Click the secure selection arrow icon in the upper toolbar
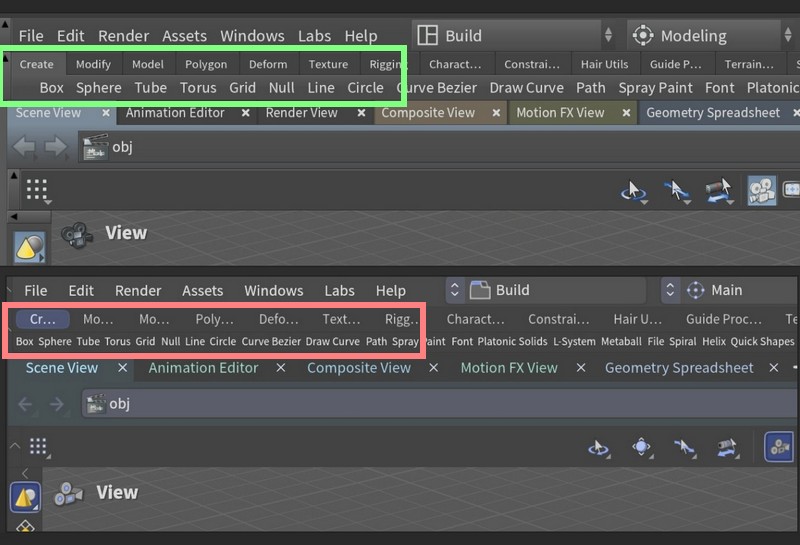Screen dimensions: 800x545 [677, 191]
